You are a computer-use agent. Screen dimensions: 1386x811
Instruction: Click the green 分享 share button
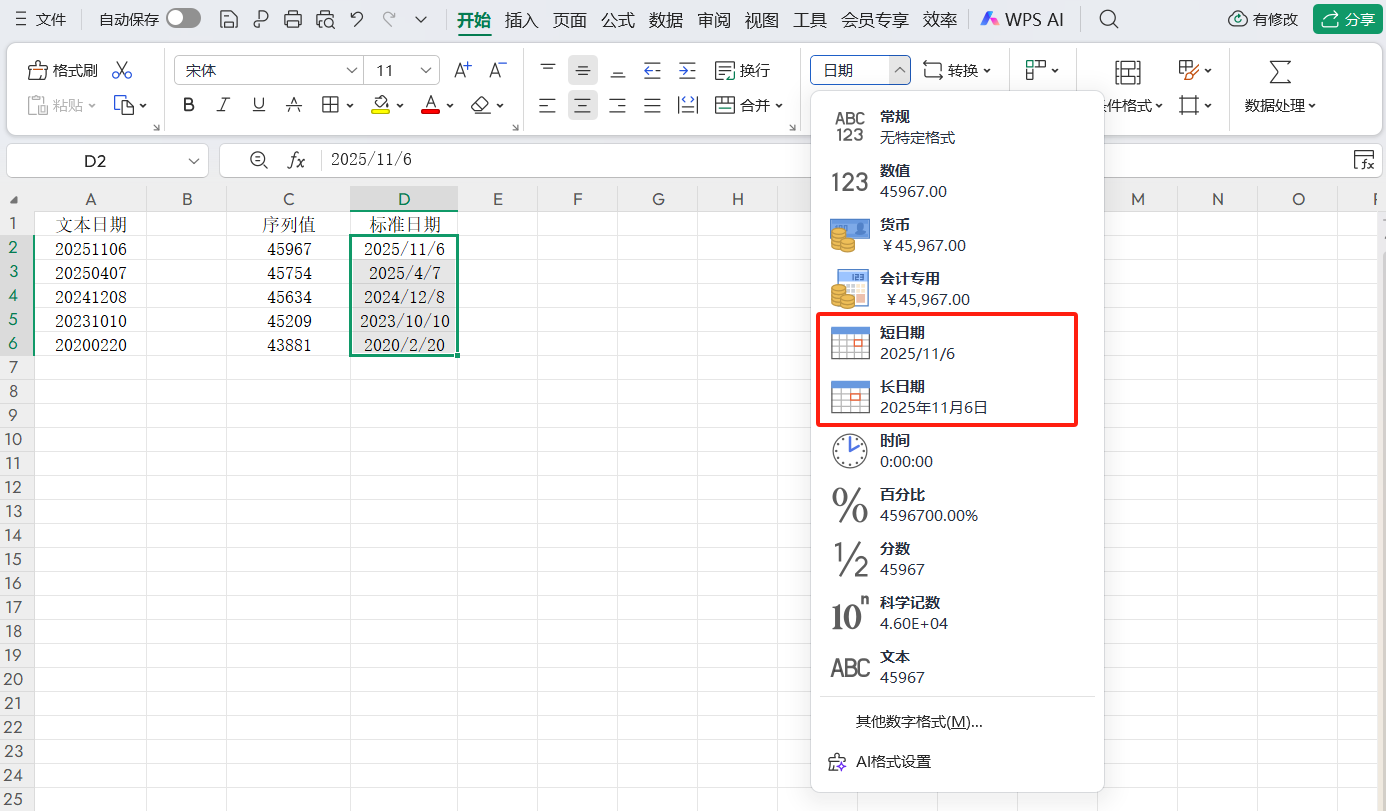[1347, 18]
